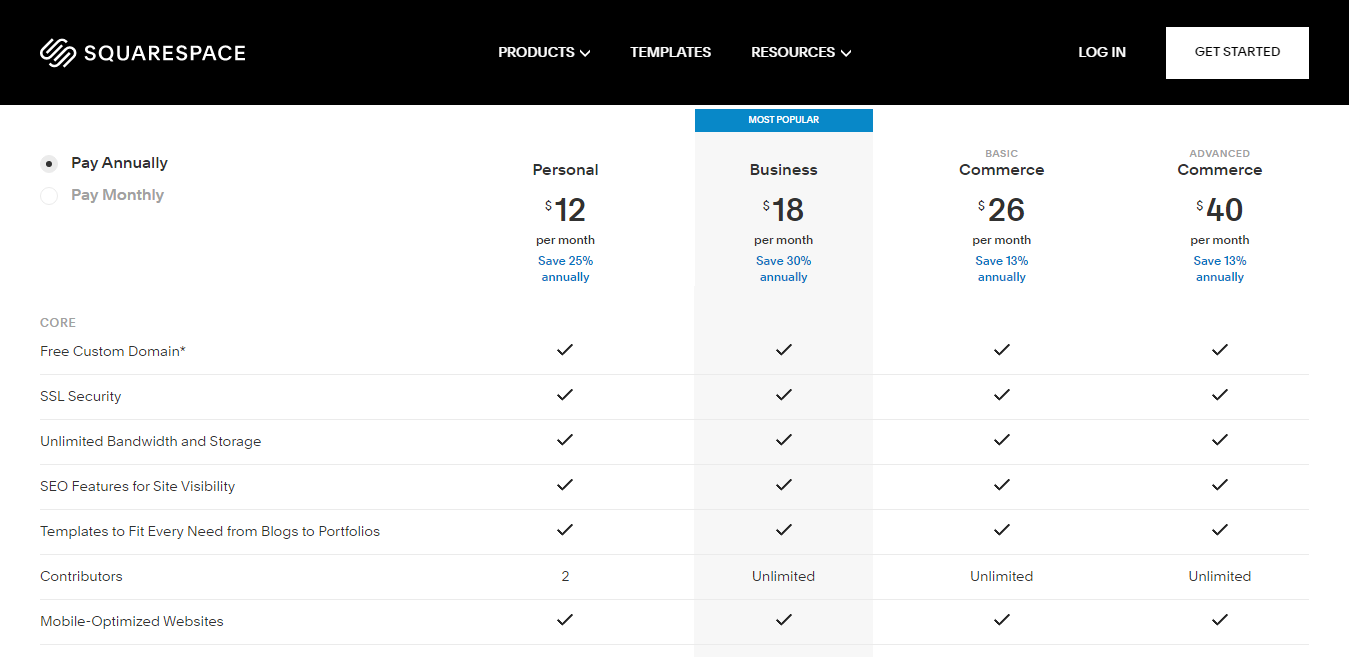This screenshot has height=657, width=1349.
Task: Click the Mobile-Optimized Websites checkmark under Personal
Action: tap(565, 619)
